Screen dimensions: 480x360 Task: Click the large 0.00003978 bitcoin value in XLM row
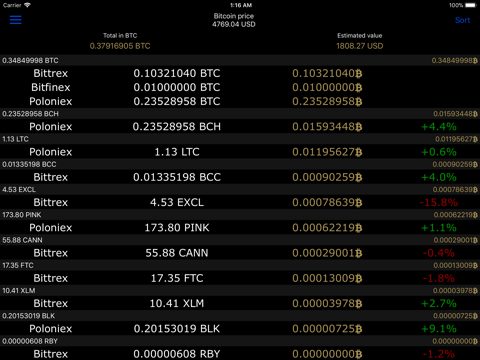(x=327, y=304)
